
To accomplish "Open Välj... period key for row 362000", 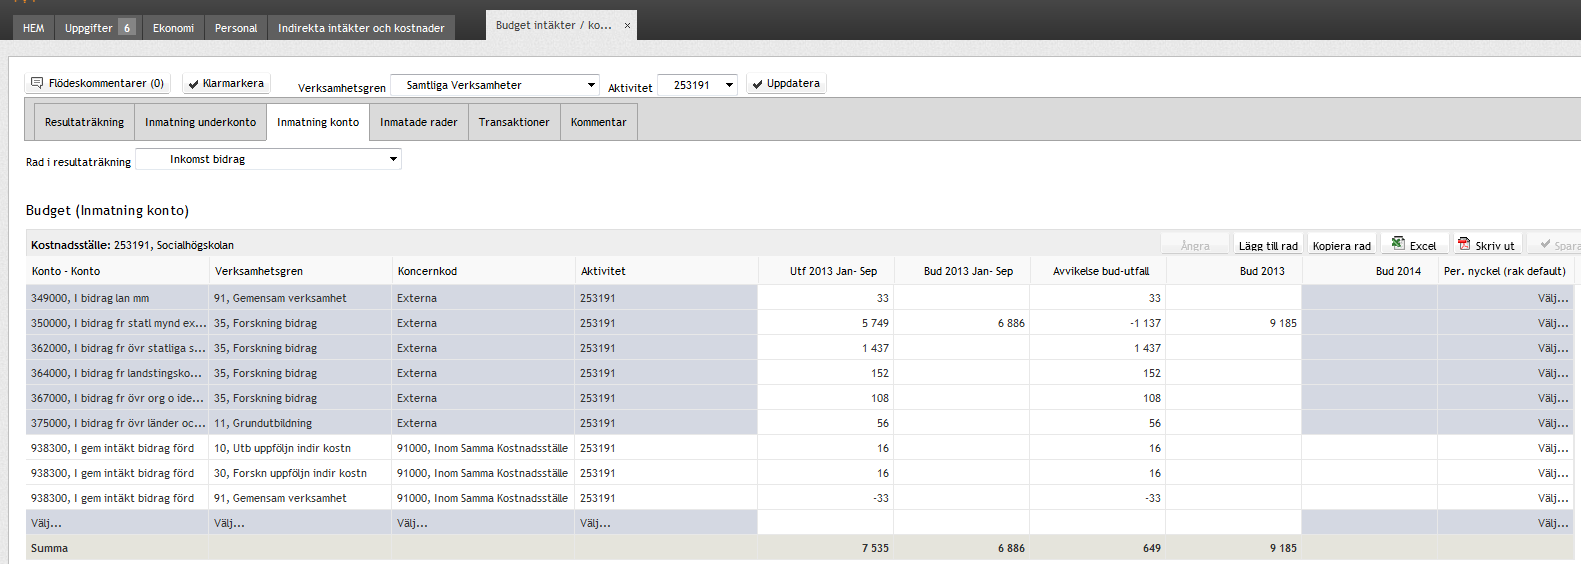I will pyautogui.click(x=1553, y=348).
